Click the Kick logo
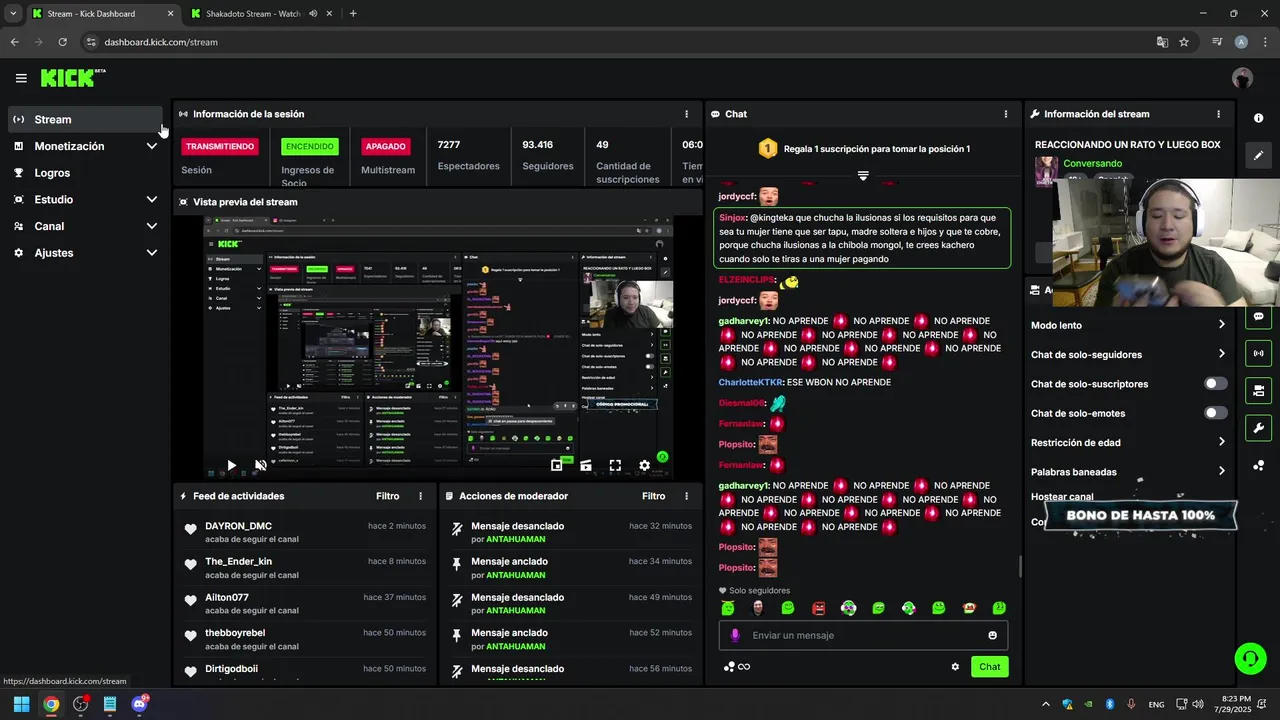This screenshot has height=720, width=1280. pos(73,78)
